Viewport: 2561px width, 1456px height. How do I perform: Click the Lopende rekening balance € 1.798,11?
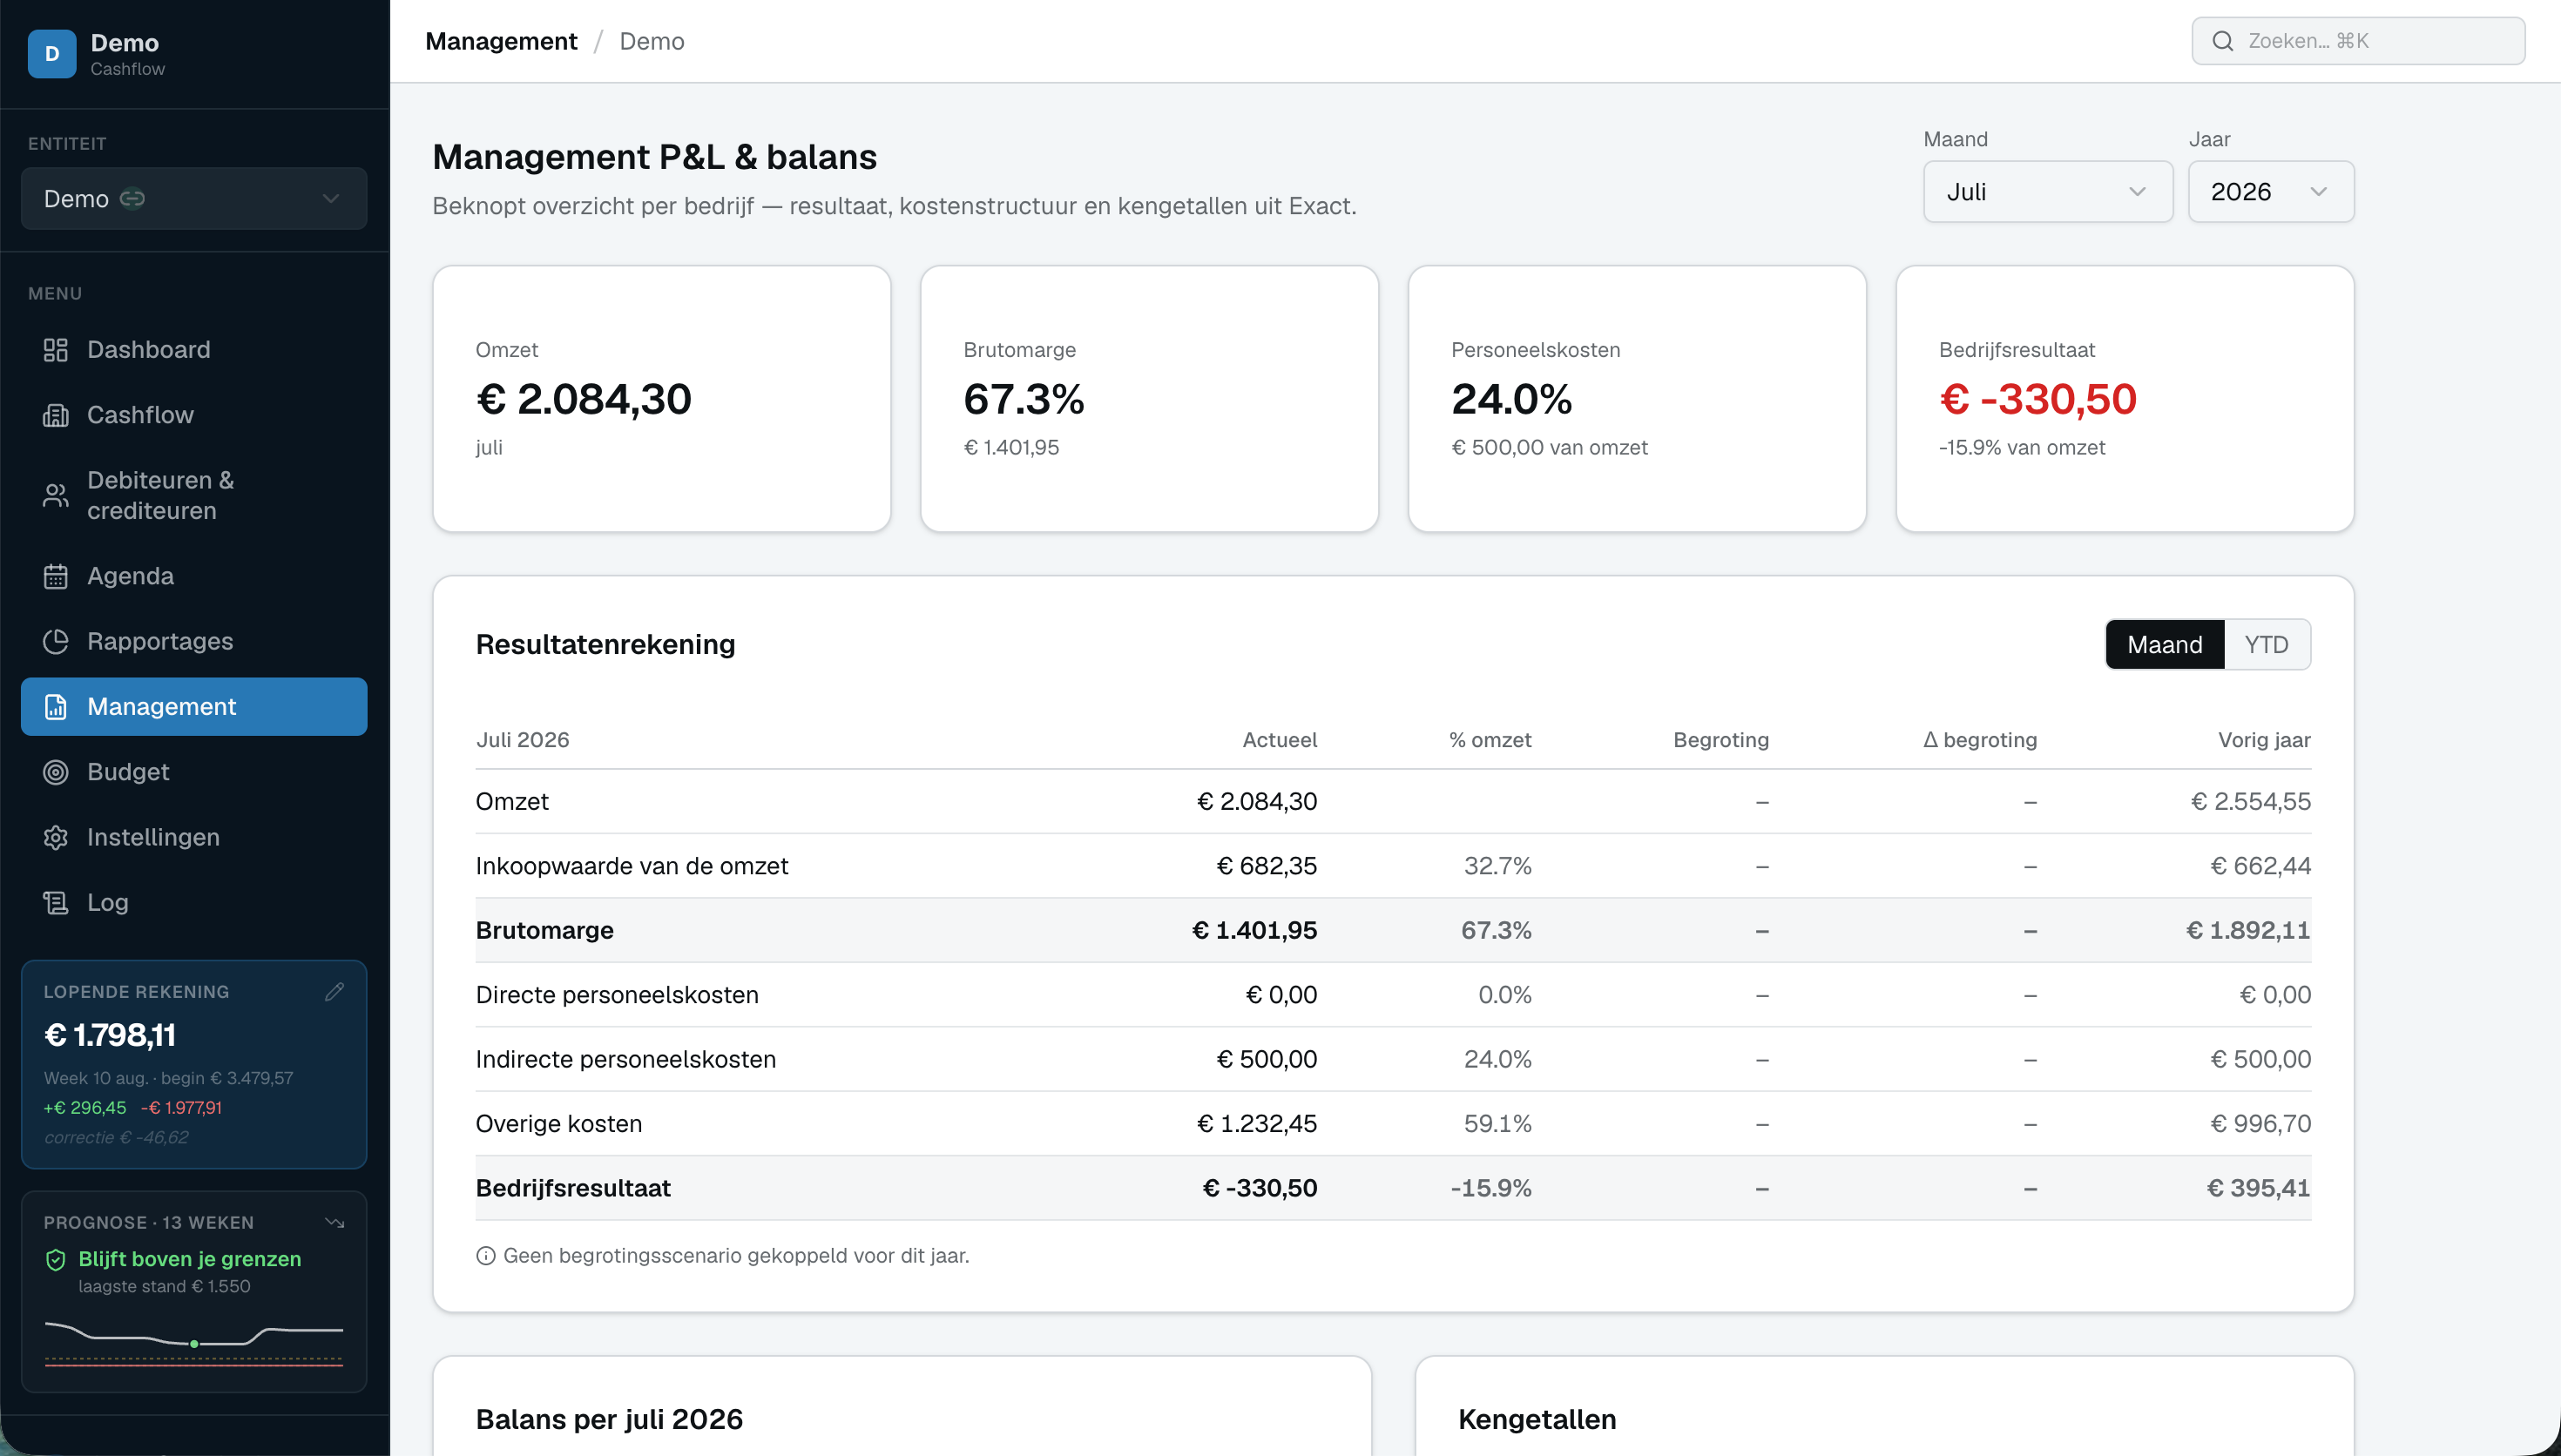[x=110, y=1035]
